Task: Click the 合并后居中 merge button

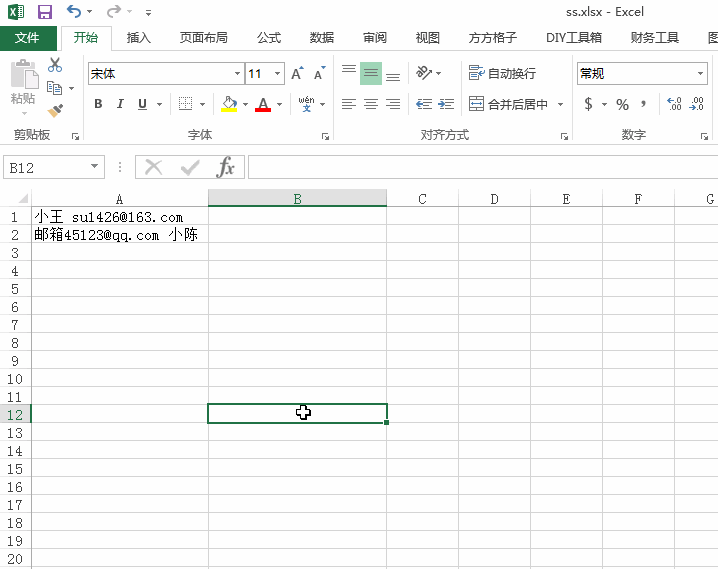Action: coord(509,104)
